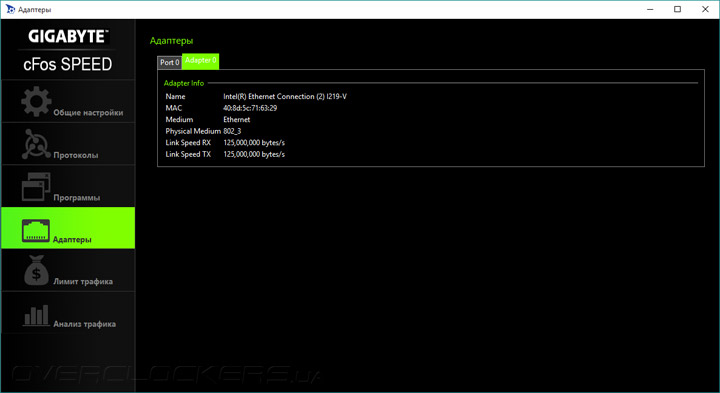Click the Physical Medium field label

[193, 131]
